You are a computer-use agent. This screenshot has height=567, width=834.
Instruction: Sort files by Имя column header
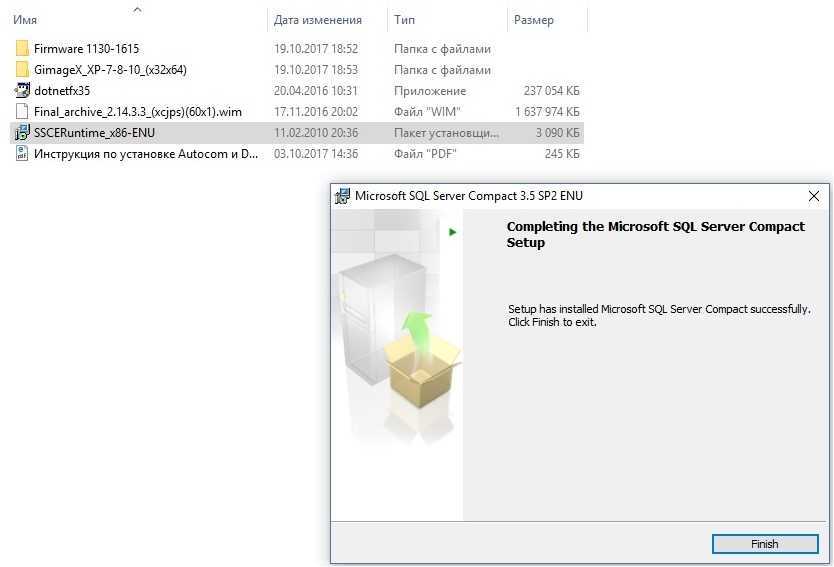[x=25, y=20]
